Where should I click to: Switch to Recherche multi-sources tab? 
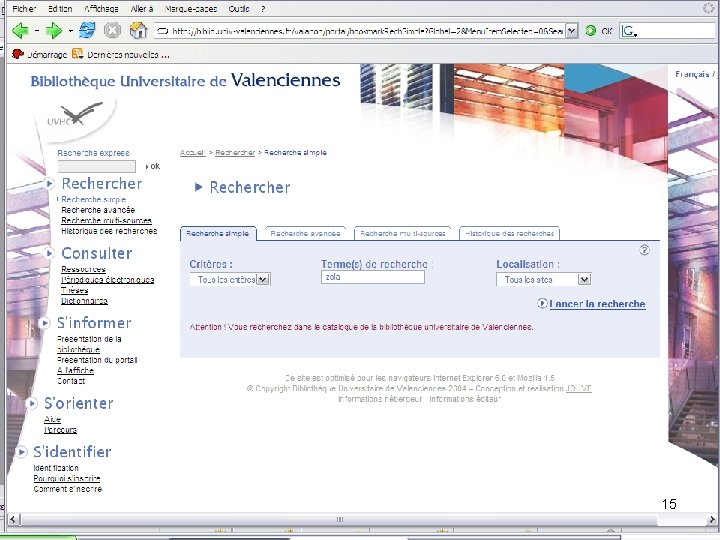tap(403, 233)
